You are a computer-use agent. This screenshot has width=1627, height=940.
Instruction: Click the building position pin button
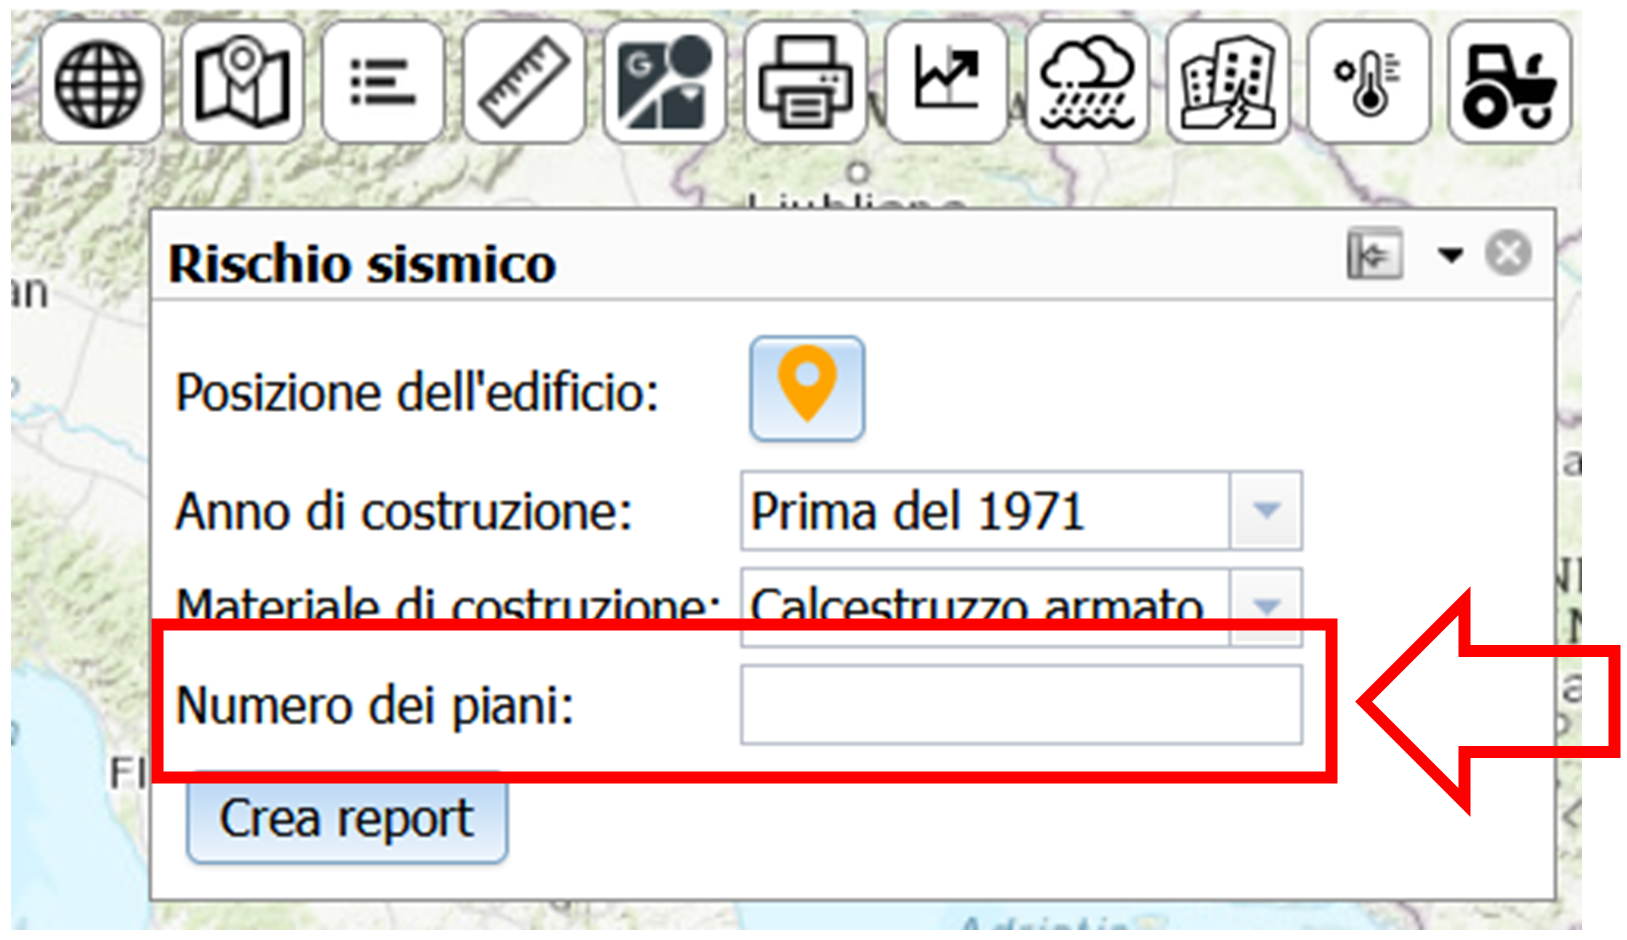[807, 388]
